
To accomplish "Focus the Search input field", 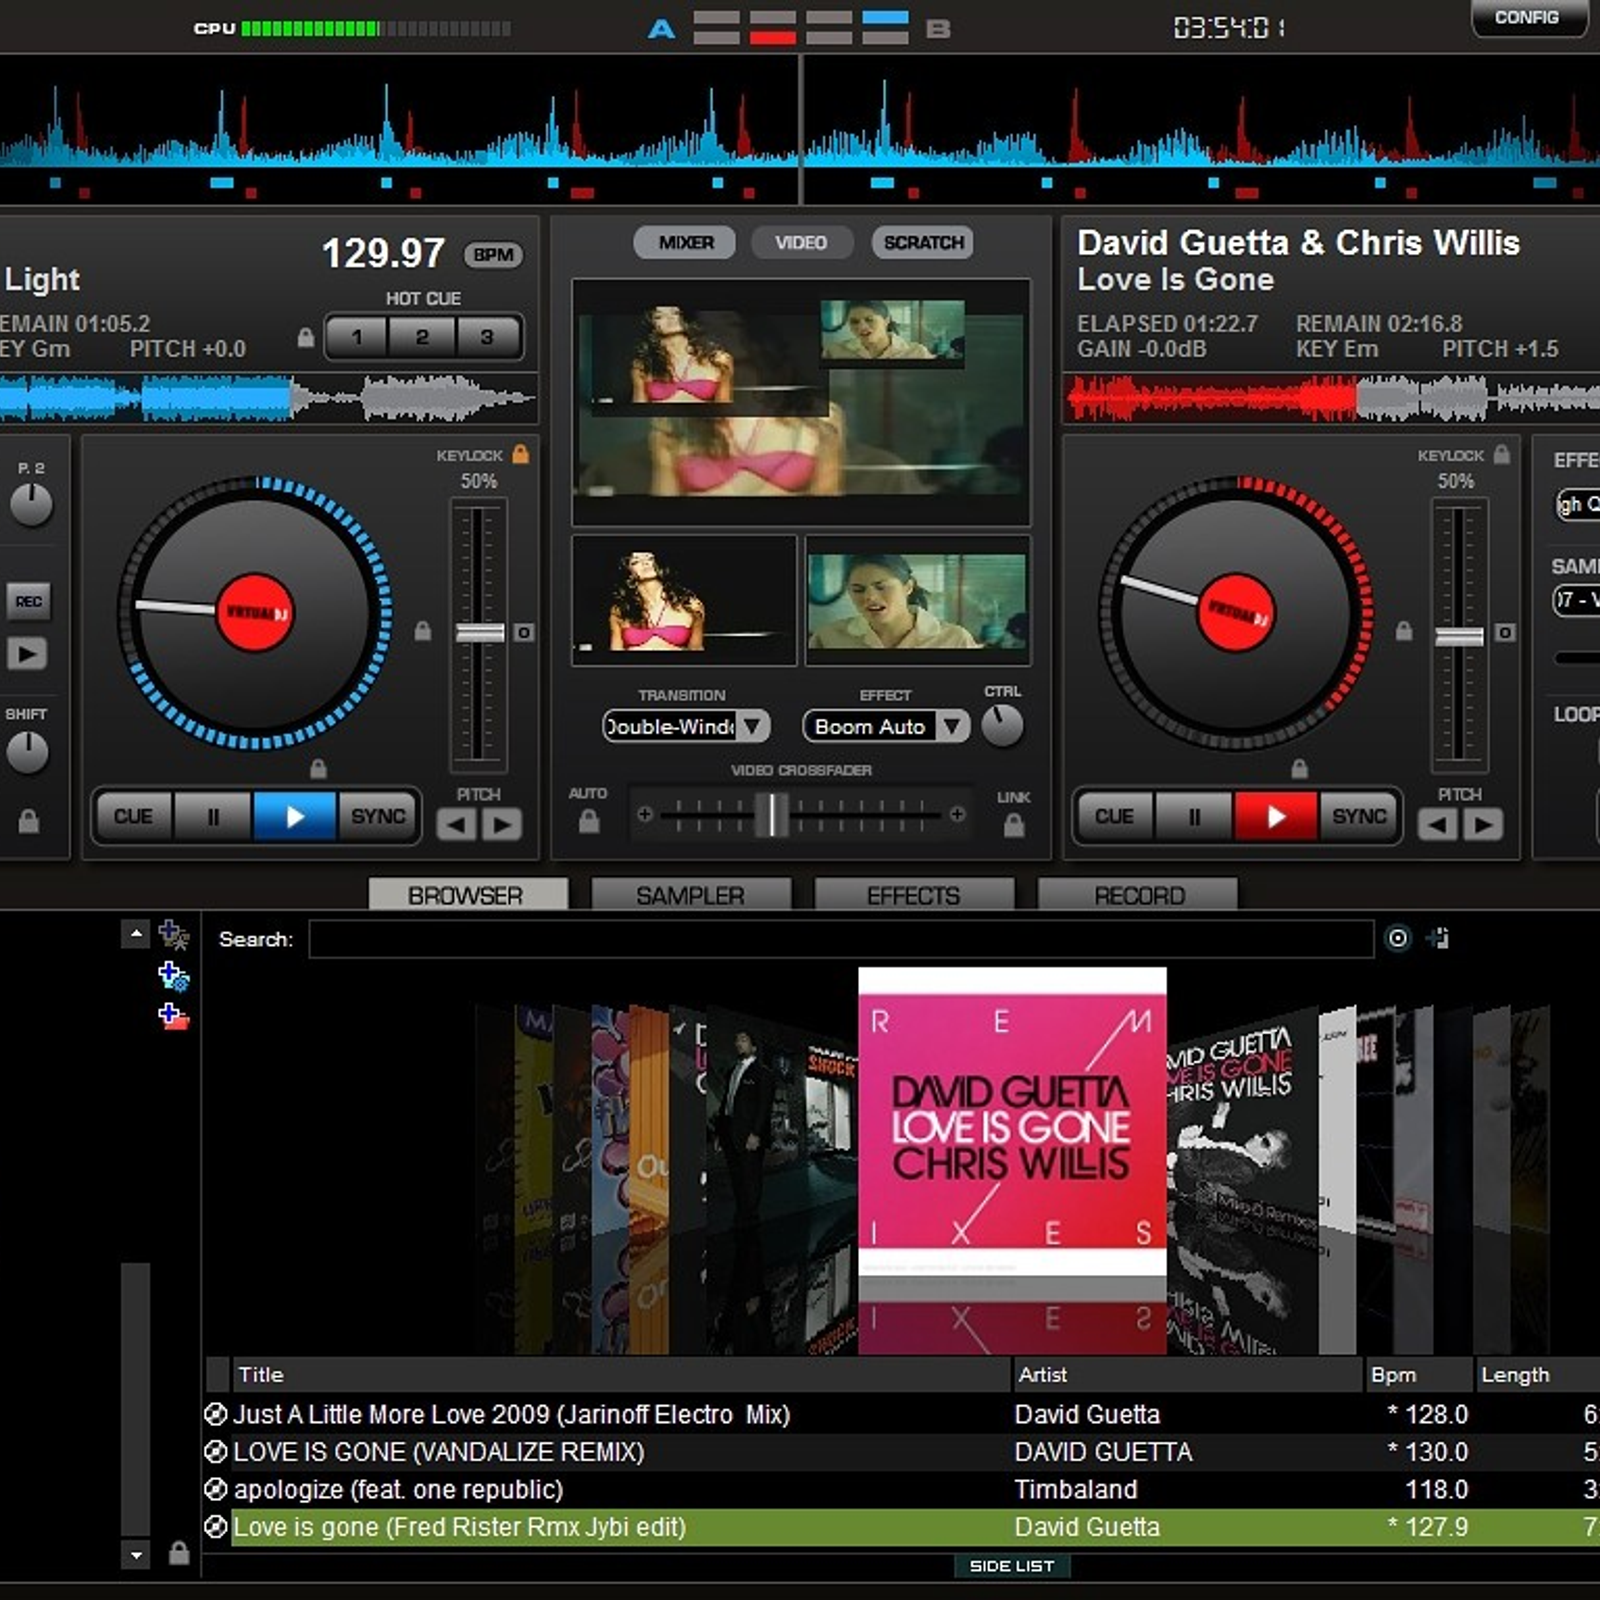I will pyautogui.click(x=841, y=939).
